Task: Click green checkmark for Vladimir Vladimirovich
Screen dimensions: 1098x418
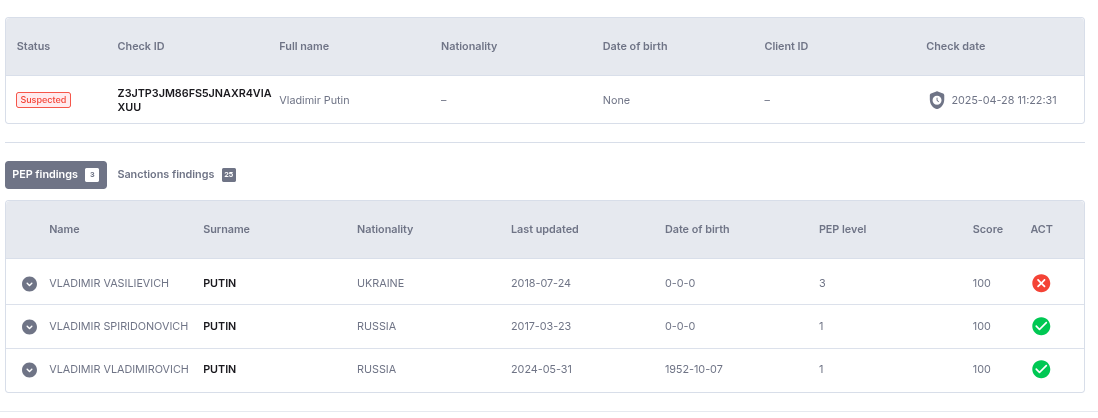Action: pos(1041,369)
